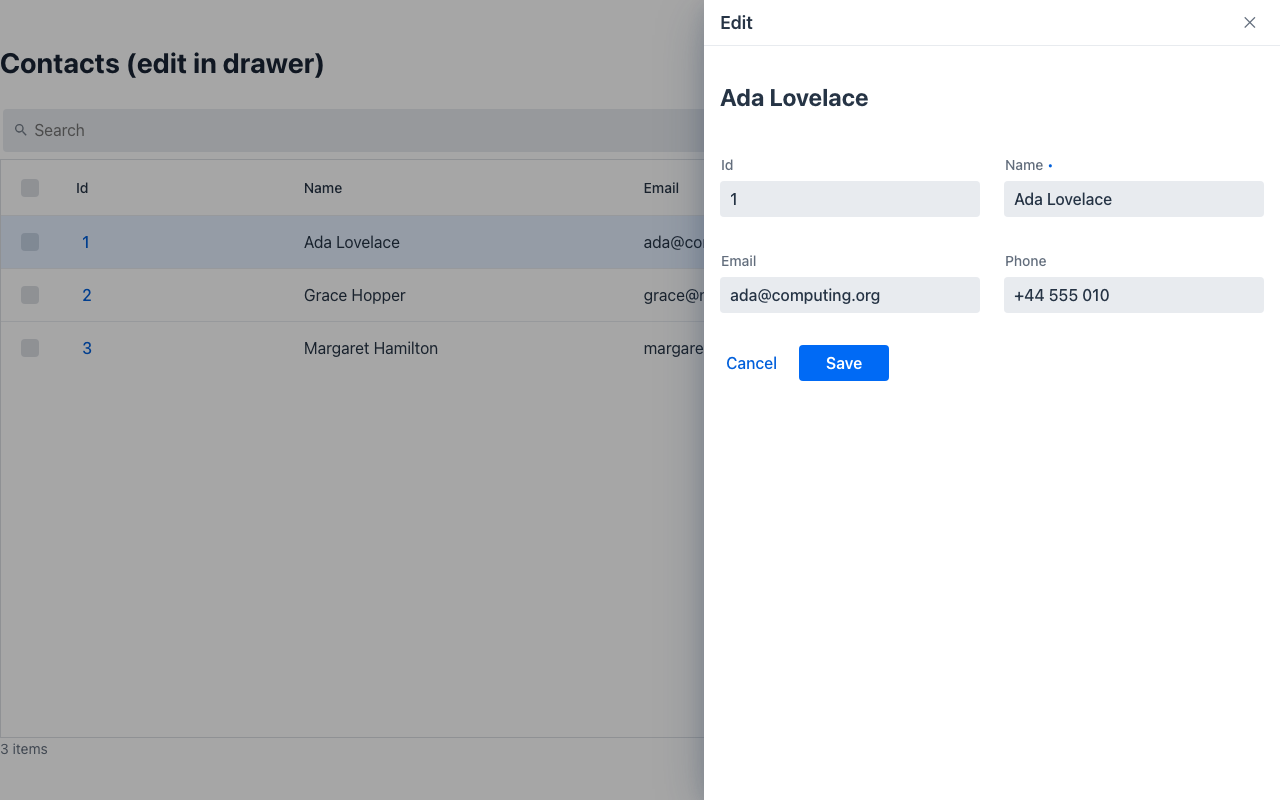Image resolution: width=1280 pixels, height=800 pixels.
Task: Open contact Id 1 link
Action: 86,242
